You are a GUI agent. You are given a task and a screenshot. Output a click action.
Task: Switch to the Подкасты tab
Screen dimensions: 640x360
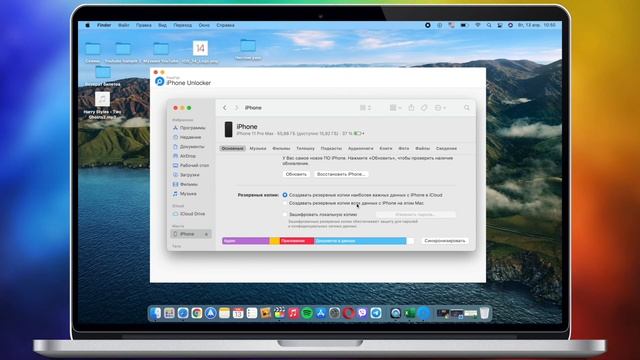pyautogui.click(x=331, y=149)
